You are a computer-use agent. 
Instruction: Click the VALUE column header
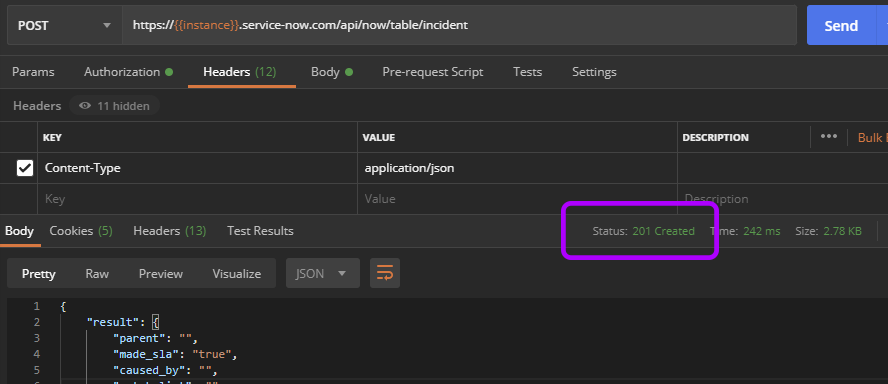(378, 138)
